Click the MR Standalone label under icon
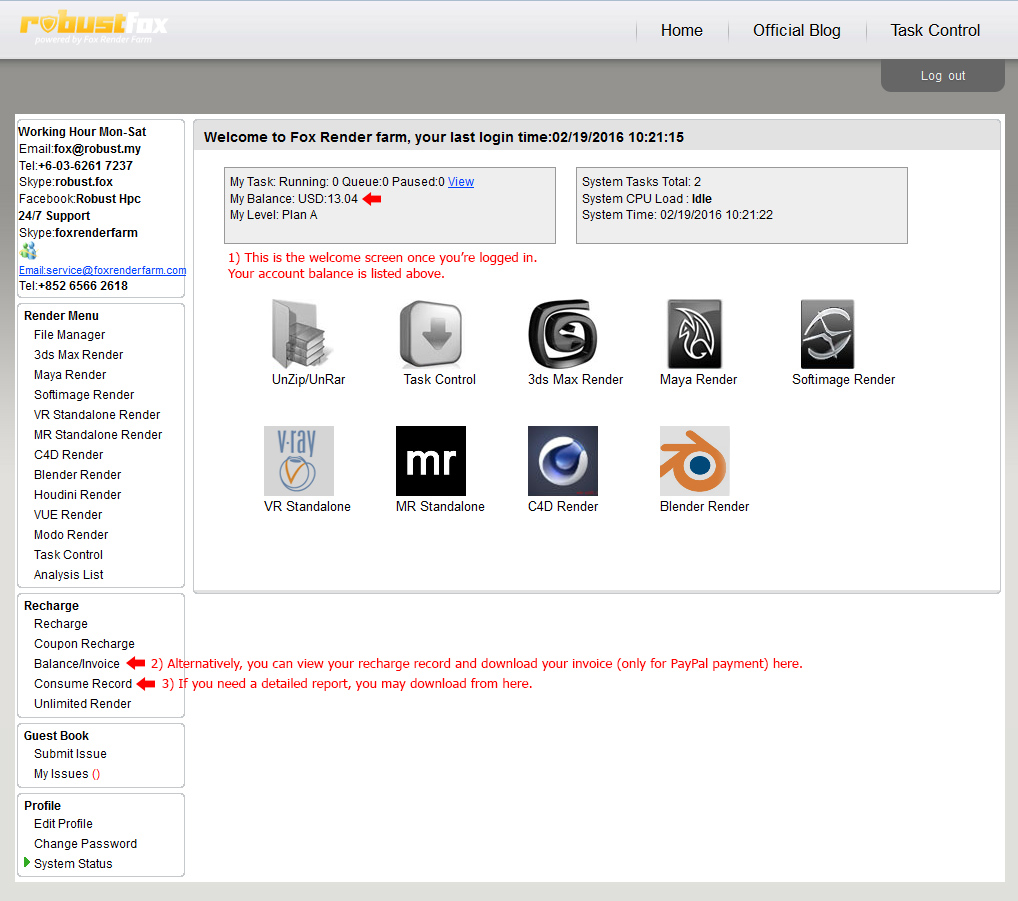Screen dimensions: 1018x901 (440, 507)
